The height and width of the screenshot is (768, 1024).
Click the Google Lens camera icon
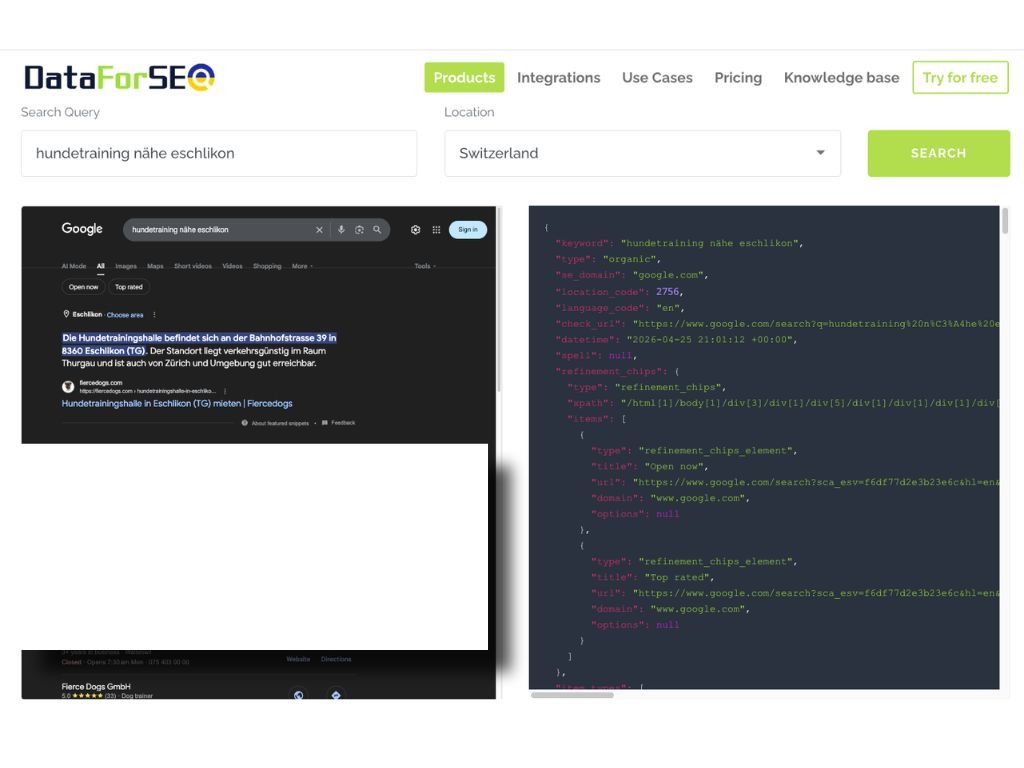[359, 230]
